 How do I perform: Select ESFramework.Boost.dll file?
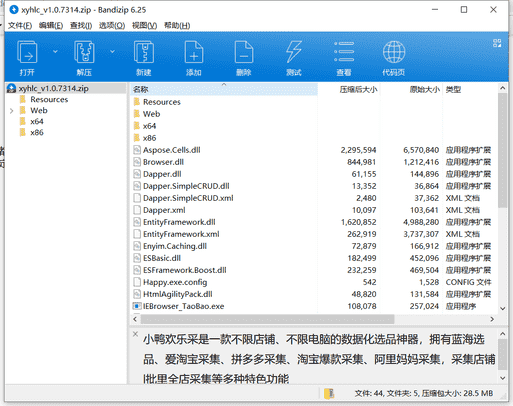[x=185, y=270]
